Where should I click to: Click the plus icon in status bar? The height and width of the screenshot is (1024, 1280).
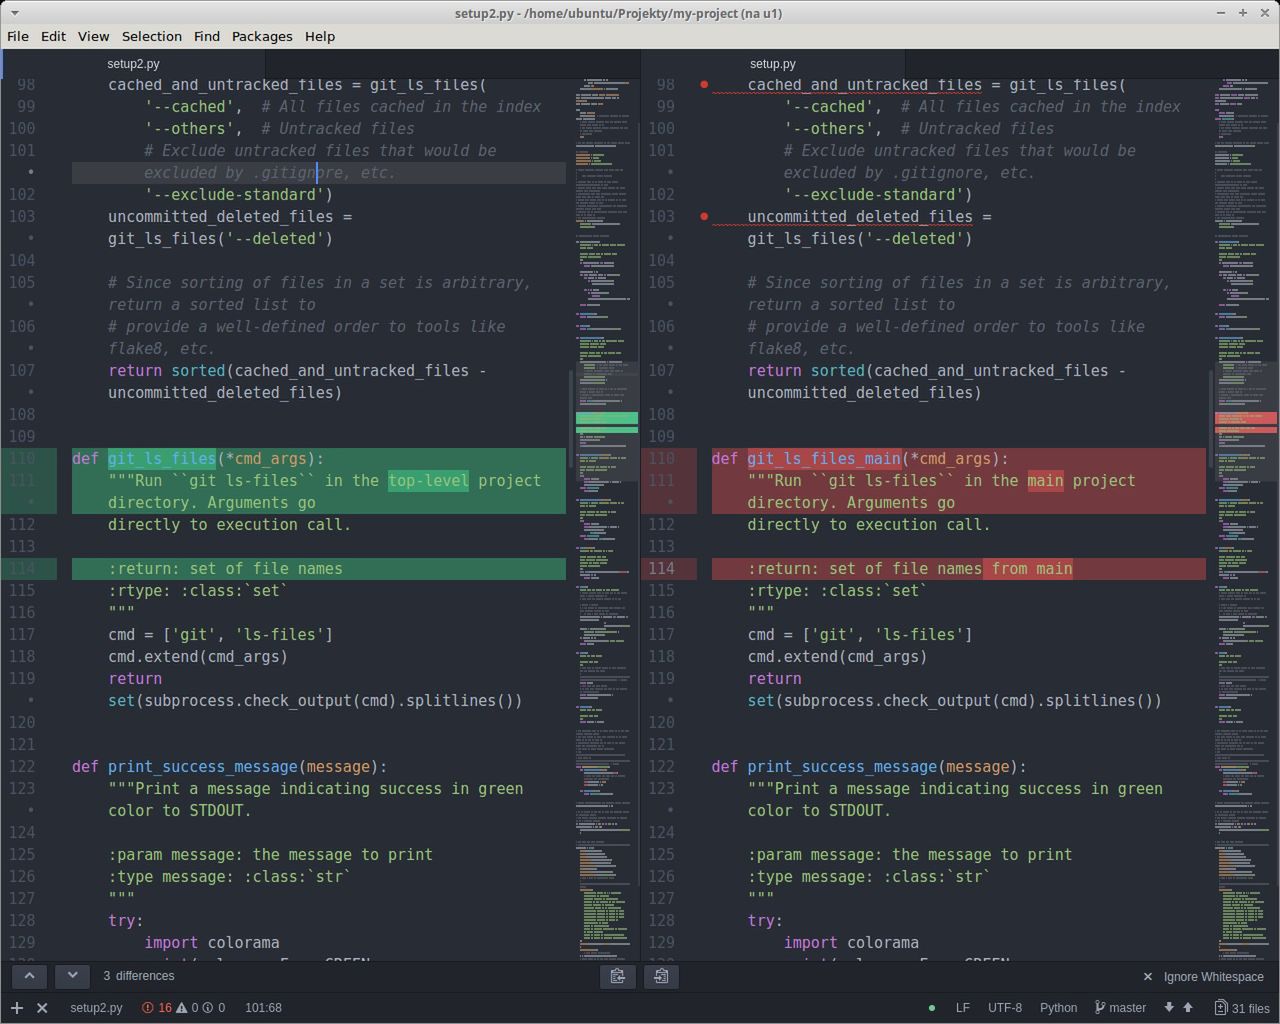[x=17, y=1008]
